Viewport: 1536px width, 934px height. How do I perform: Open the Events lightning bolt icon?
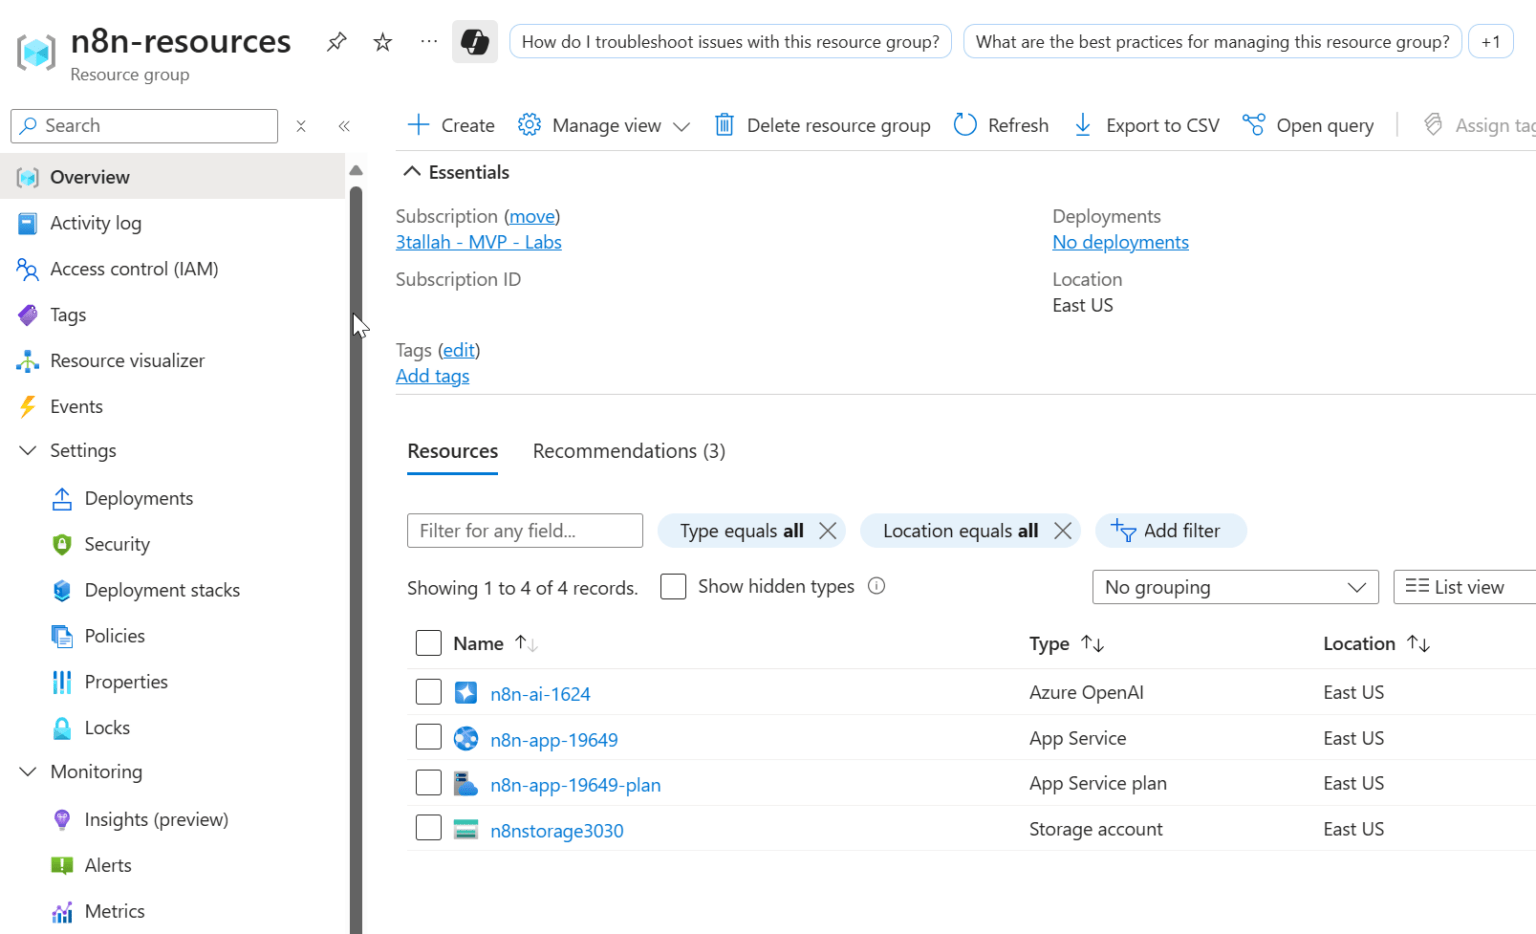point(29,406)
